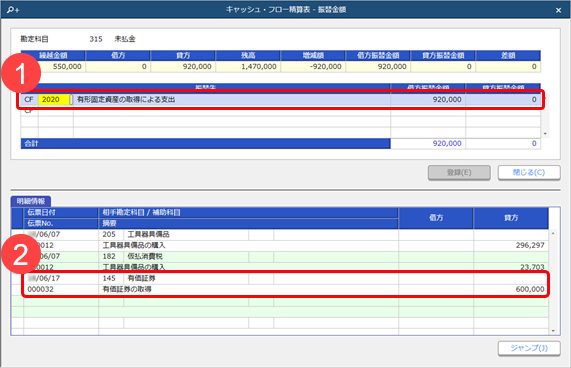Viewport: 571px width, 368px height.
Task: Click the 閉じる(C) button
Action: click(529, 173)
